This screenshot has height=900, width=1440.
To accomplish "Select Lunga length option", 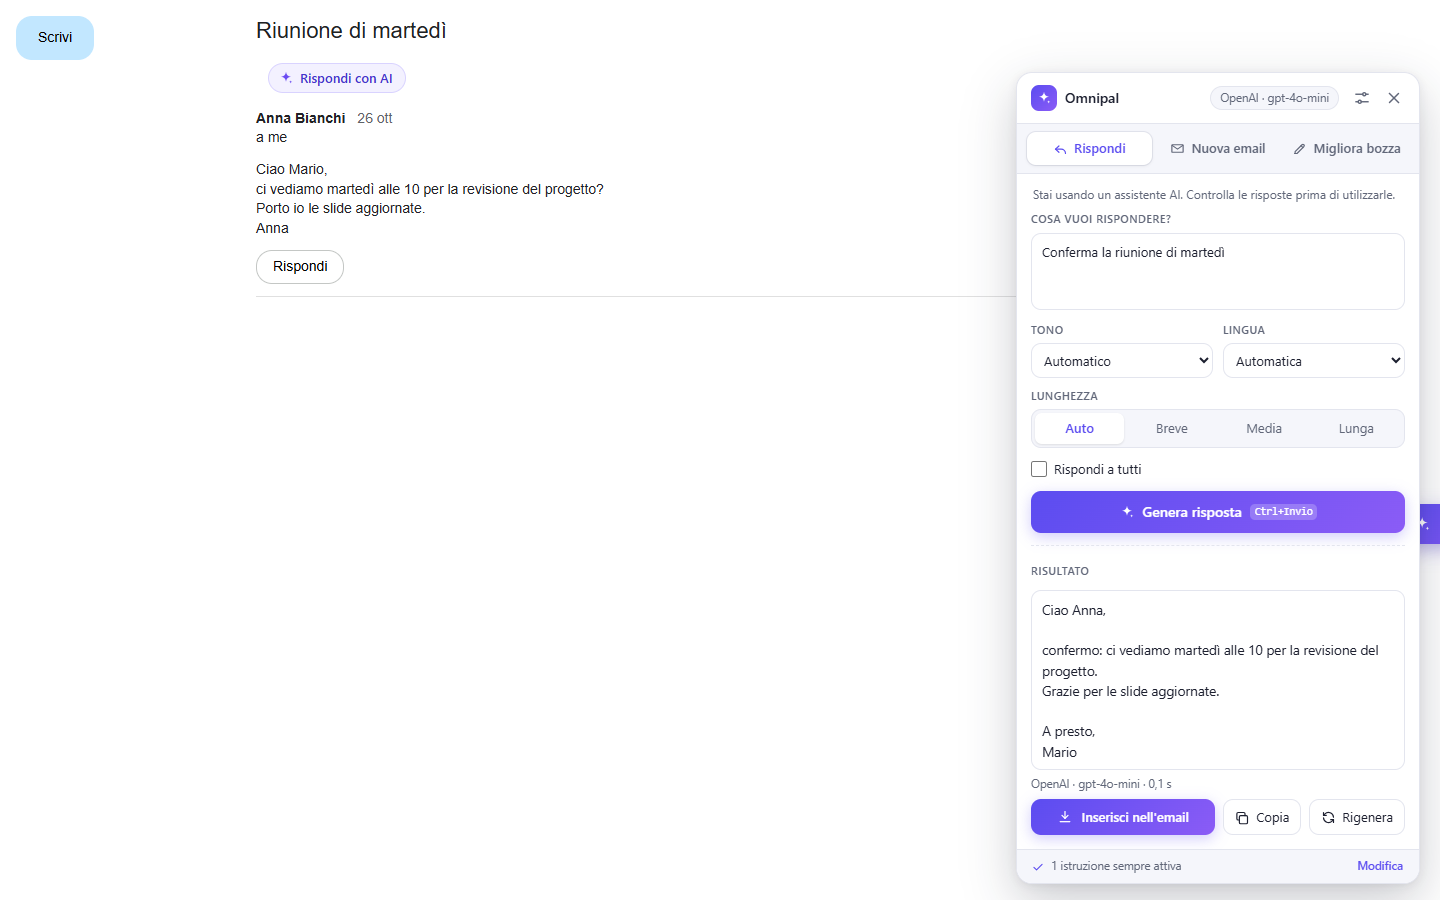I will (x=1356, y=429).
